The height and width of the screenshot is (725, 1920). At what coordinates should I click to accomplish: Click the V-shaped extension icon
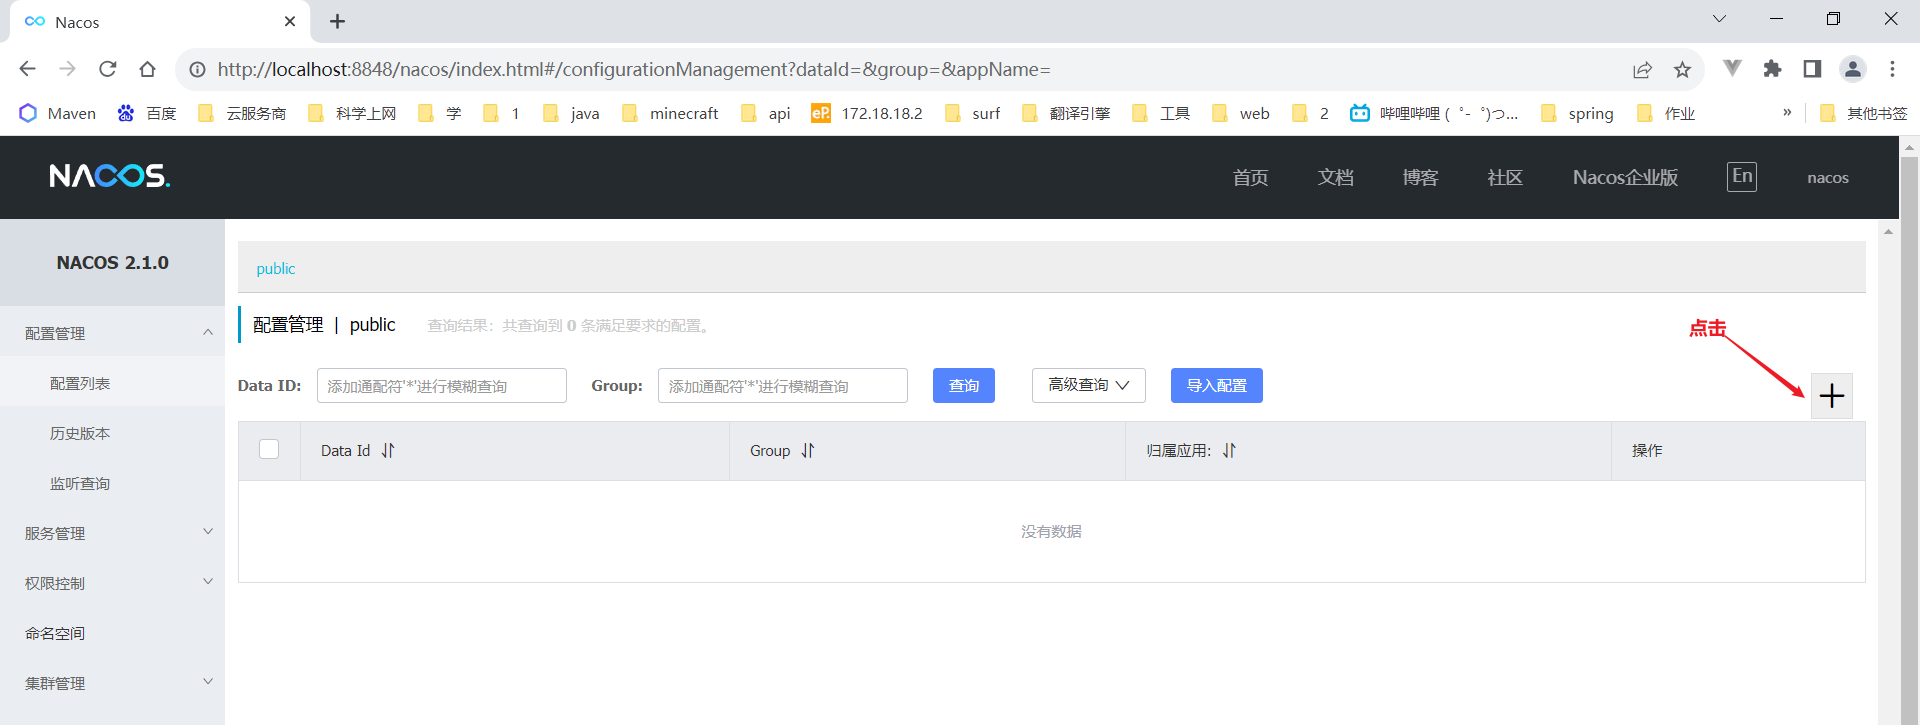pyautogui.click(x=1732, y=68)
